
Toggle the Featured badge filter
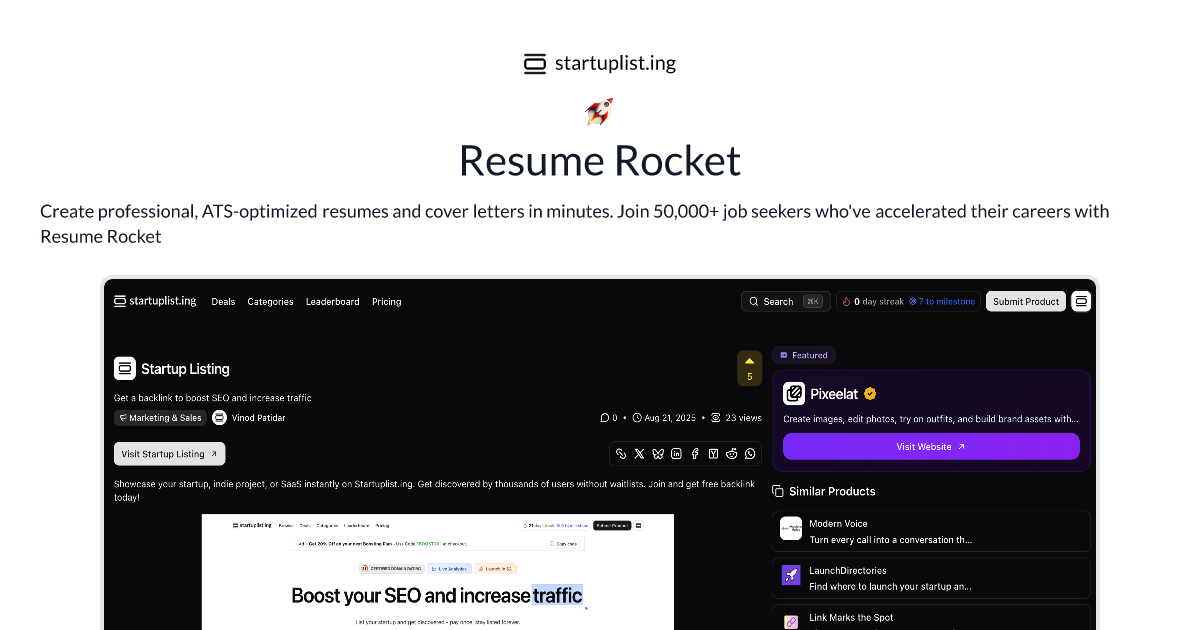click(803, 355)
